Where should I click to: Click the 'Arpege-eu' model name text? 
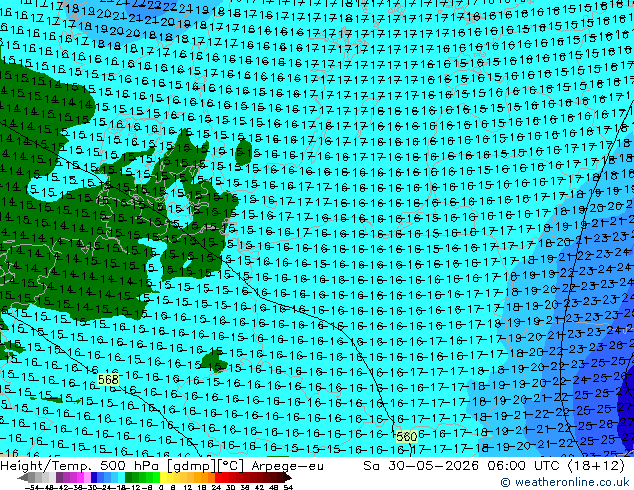(x=287, y=466)
